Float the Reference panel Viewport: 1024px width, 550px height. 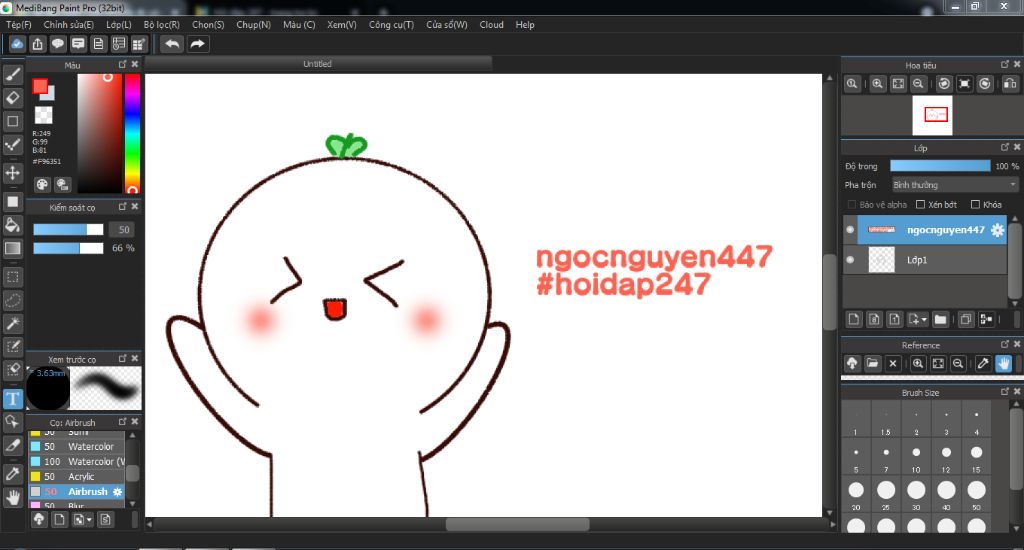1004,344
